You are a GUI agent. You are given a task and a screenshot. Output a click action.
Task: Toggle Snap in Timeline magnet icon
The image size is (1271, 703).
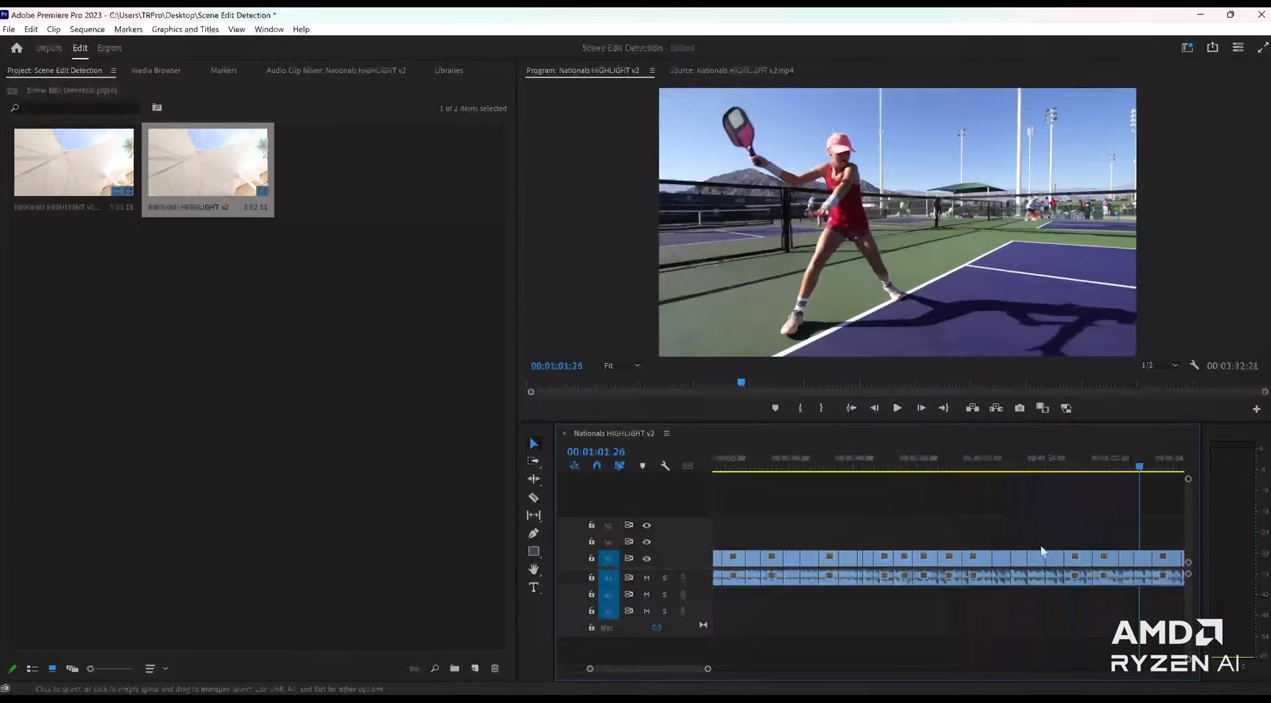597,466
